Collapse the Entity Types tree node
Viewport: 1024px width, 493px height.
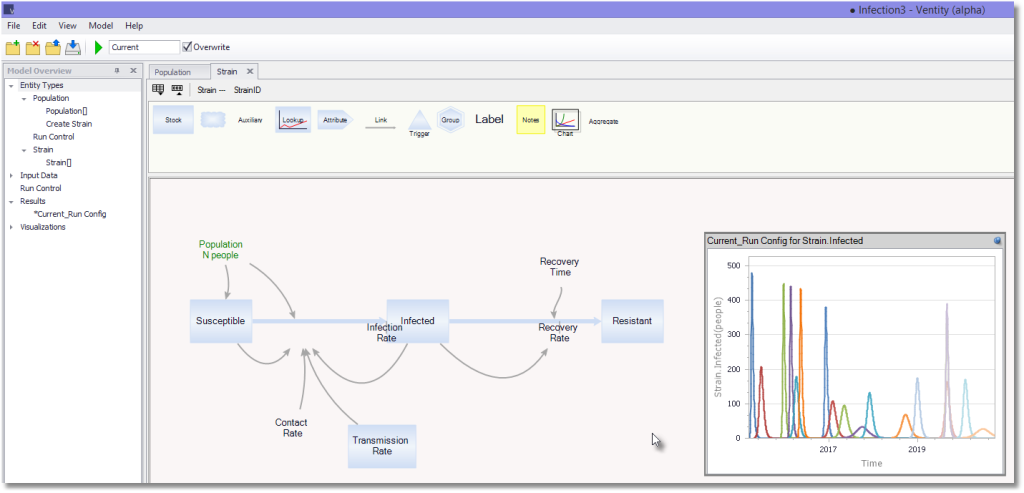click(11, 86)
